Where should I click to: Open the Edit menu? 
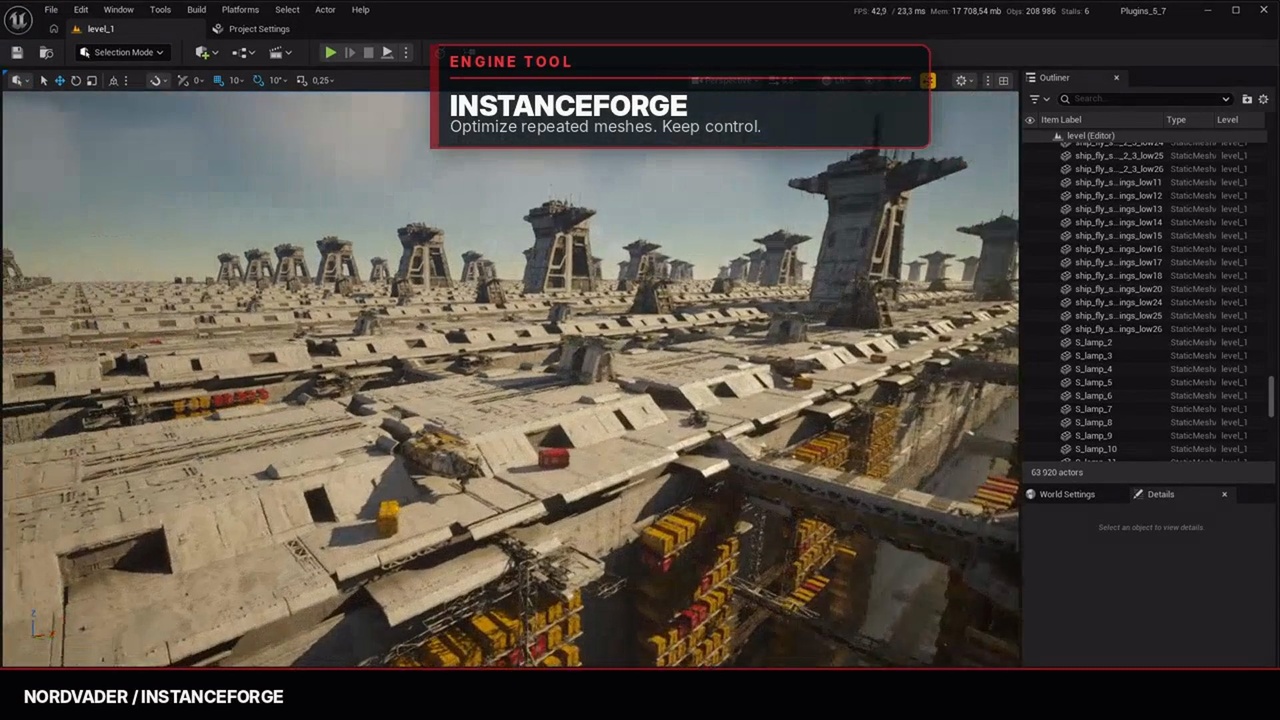point(81,10)
